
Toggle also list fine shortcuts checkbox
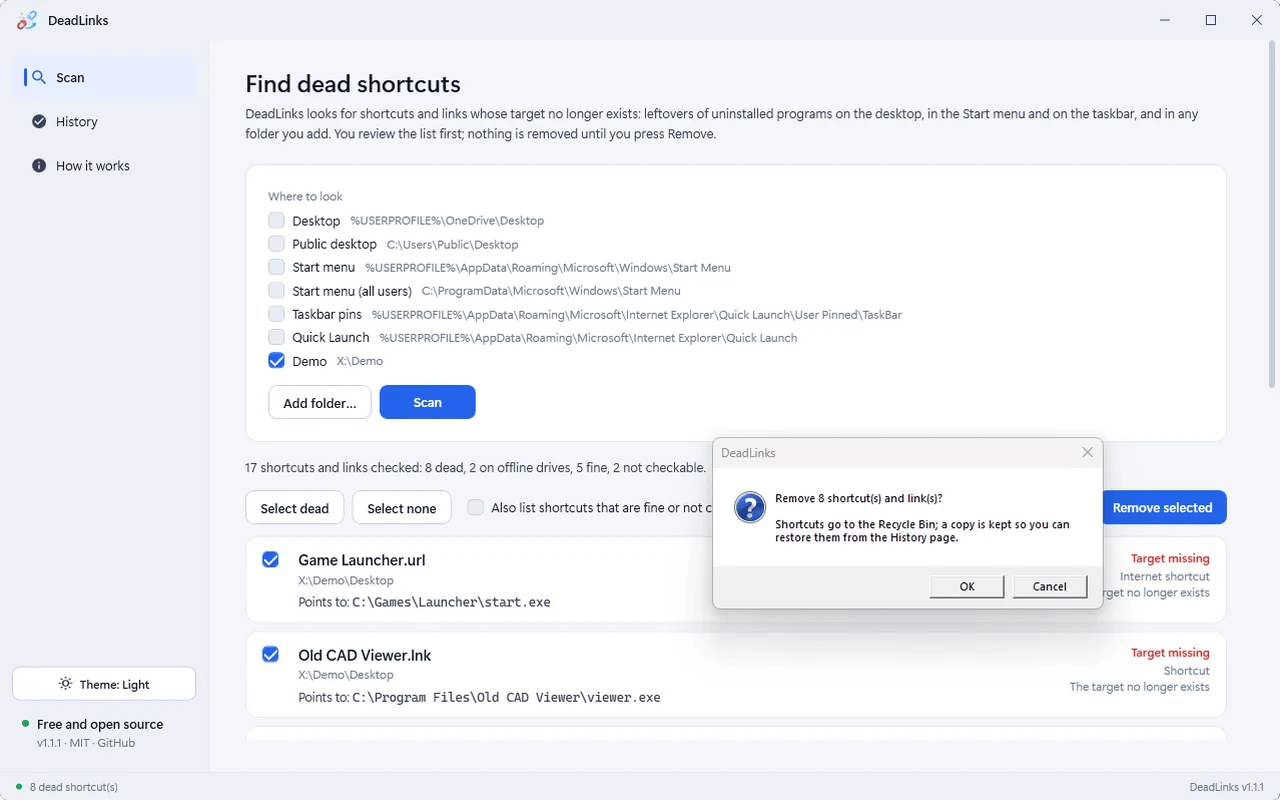(476, 507)
